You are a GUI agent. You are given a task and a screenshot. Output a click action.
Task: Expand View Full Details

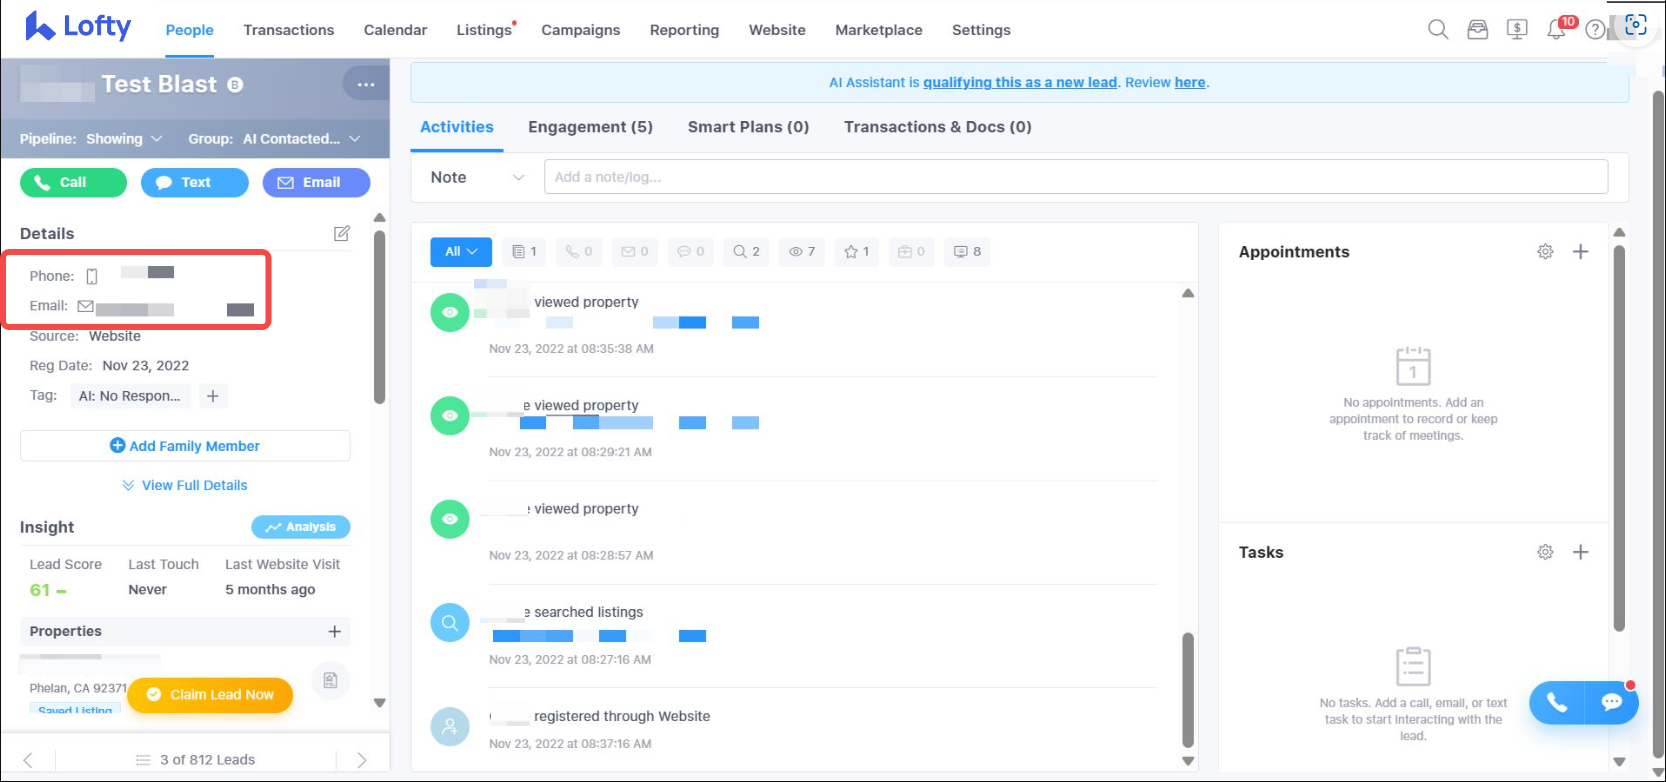click(185, 485)
